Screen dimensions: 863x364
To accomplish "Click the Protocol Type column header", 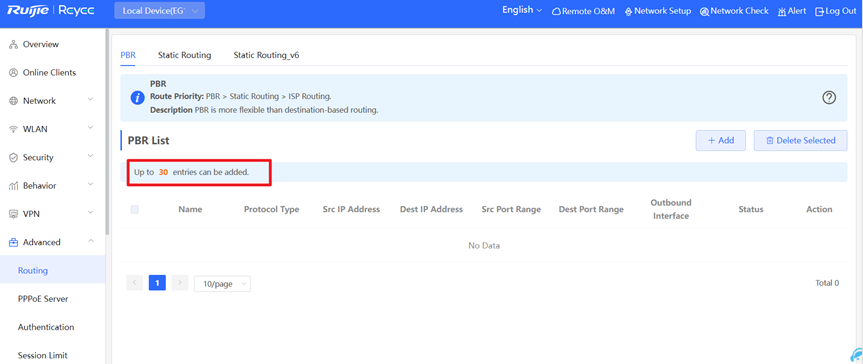I will [x=271, y=209].
